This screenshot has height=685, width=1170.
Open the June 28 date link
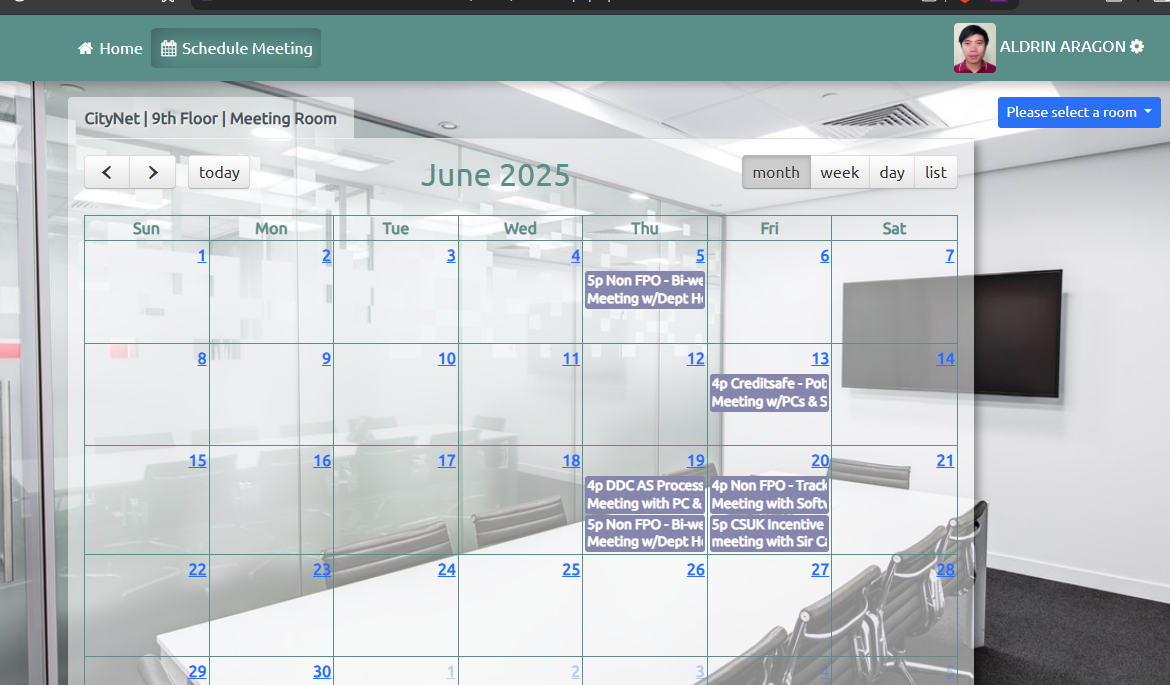pos(947,570)
